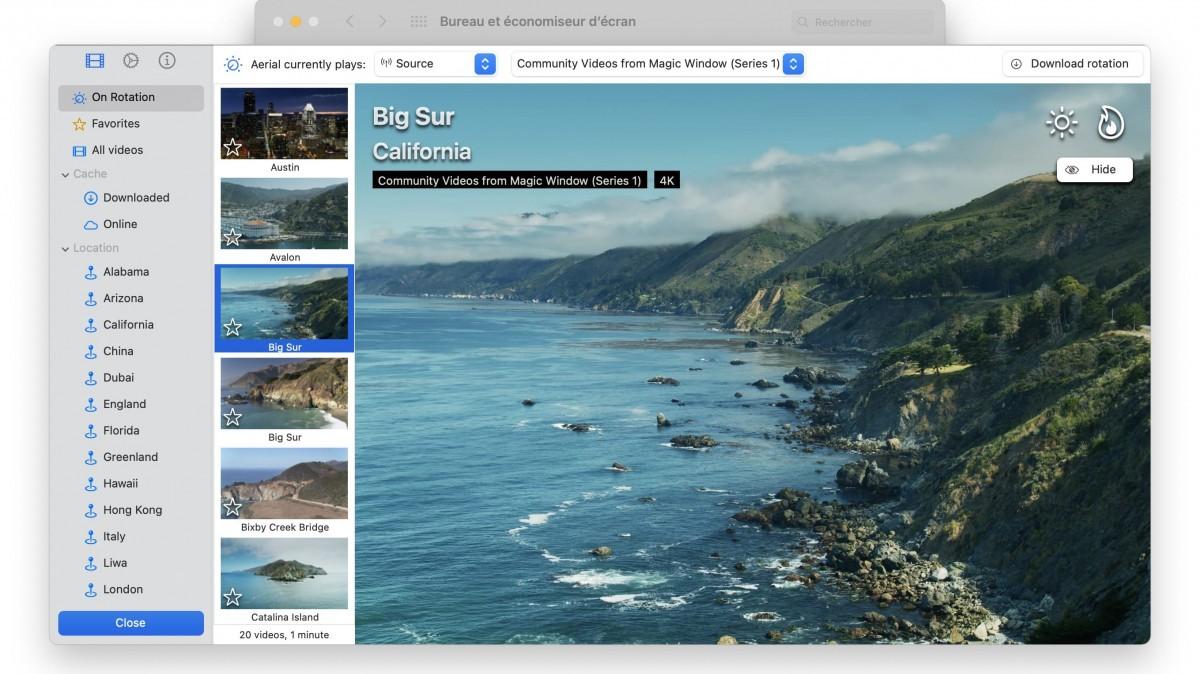Open the film strip videos tab icon
Screen dimensions: 1200x674
(x=95, y=61)
